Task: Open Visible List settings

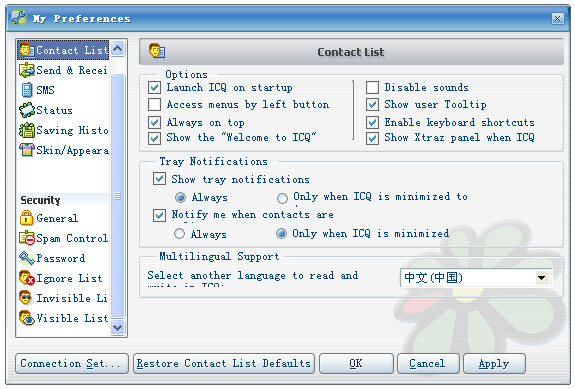Action: coord(63,318)
